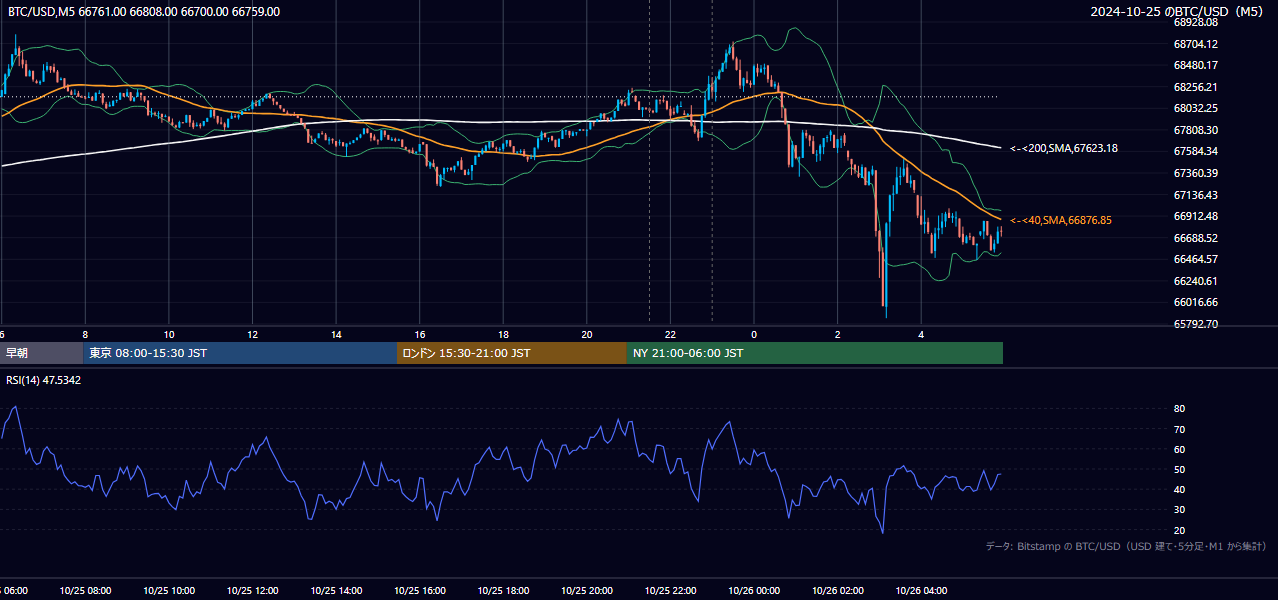The height and width of the screenshot is (600, 1278).
Task: Click the '2024-10-25 のBTC/USD (M5)' chart title
Action: 1179,12
